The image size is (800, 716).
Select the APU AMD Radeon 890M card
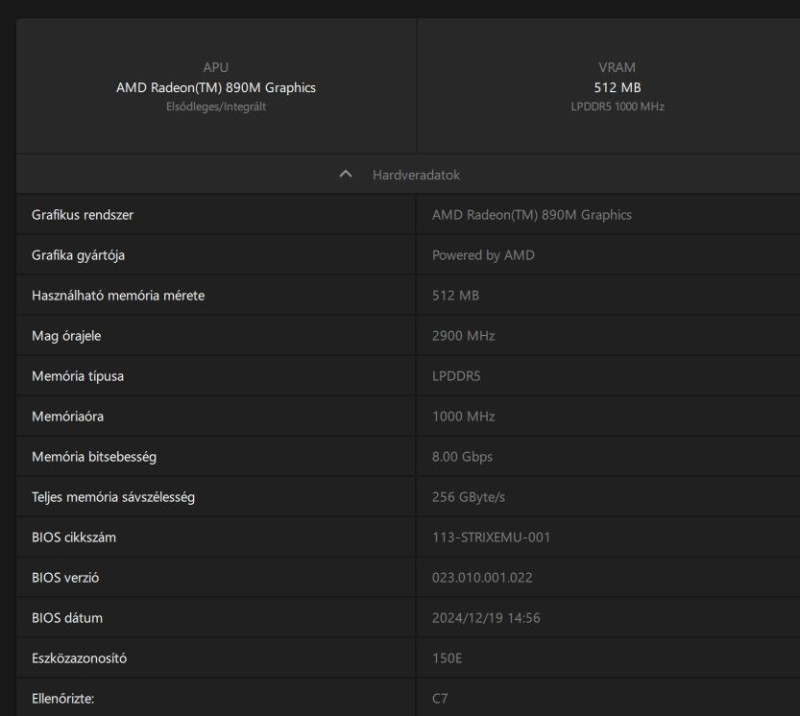tap(216, 87)
